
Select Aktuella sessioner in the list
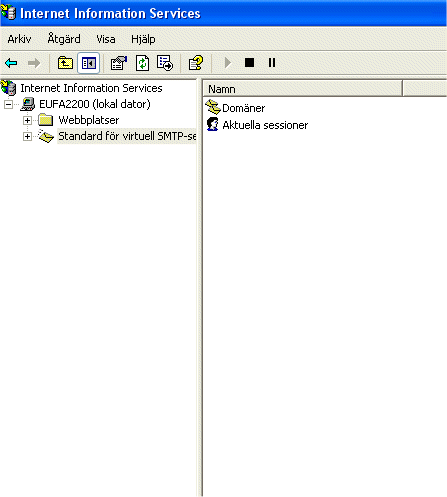pos(265,125)
